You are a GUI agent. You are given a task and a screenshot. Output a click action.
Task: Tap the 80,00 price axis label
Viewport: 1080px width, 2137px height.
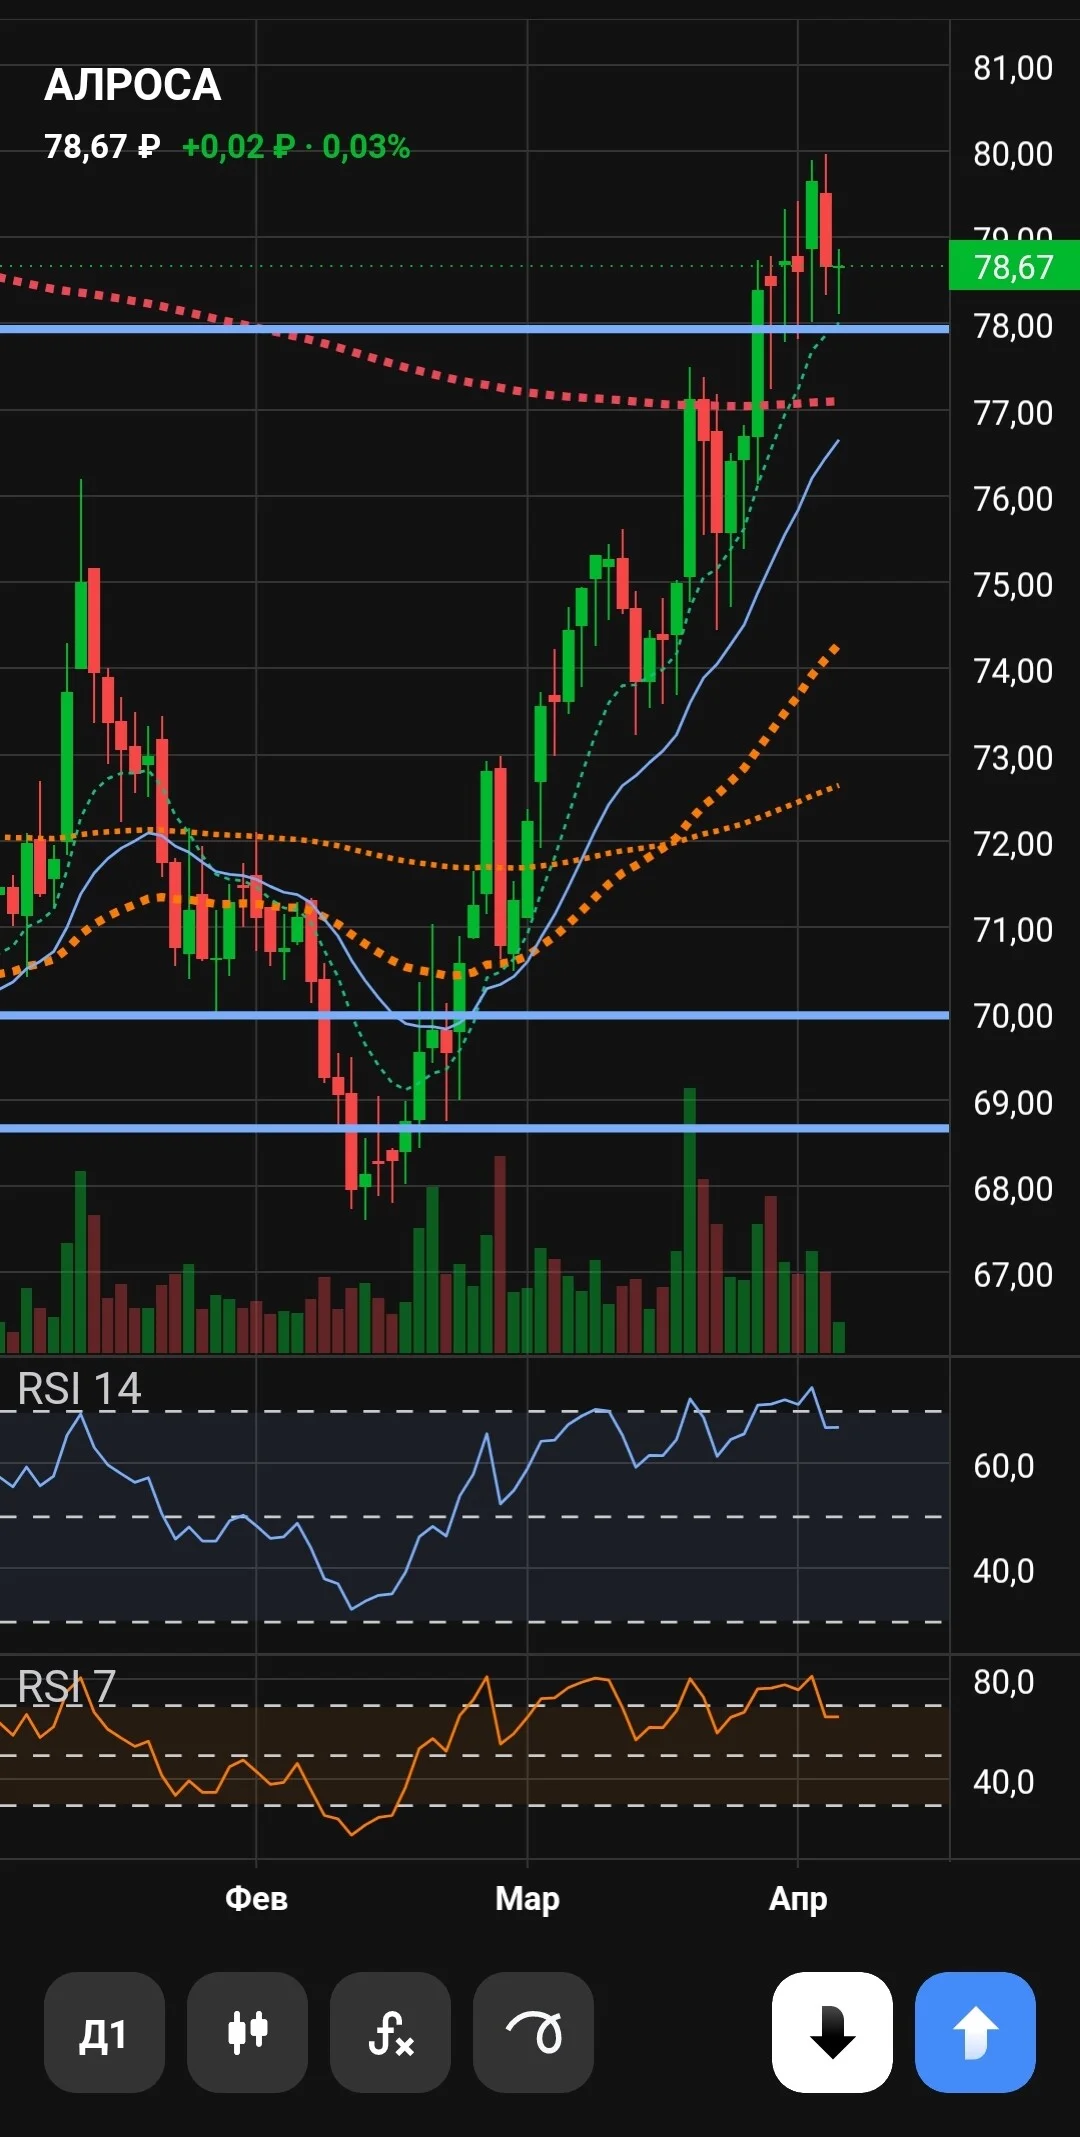tap(1013, 154)
